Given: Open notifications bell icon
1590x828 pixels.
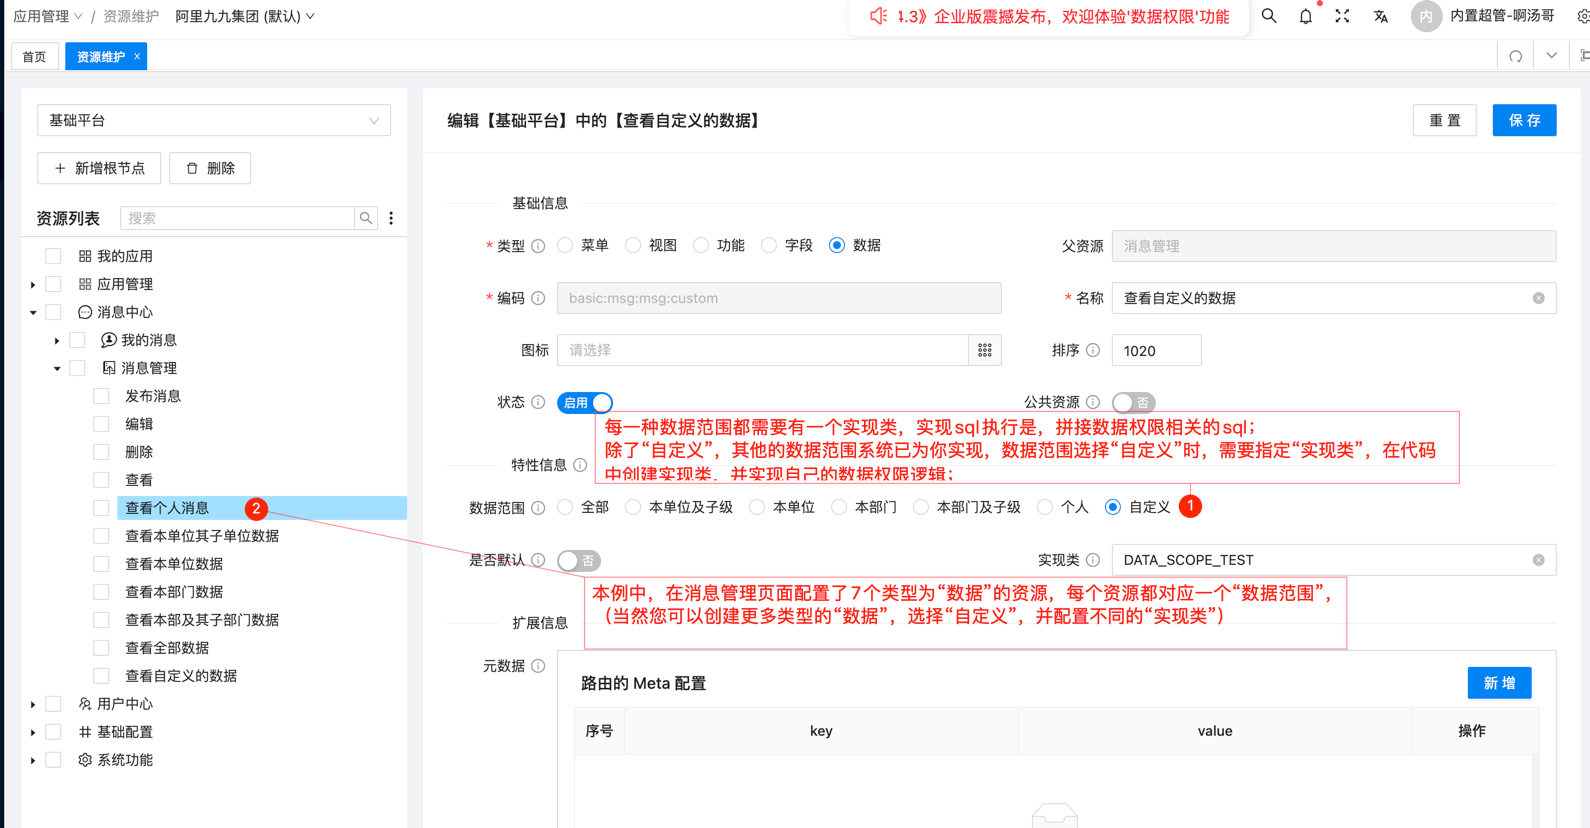Looking at the screenshot, I should click(x=1306, y=16).
